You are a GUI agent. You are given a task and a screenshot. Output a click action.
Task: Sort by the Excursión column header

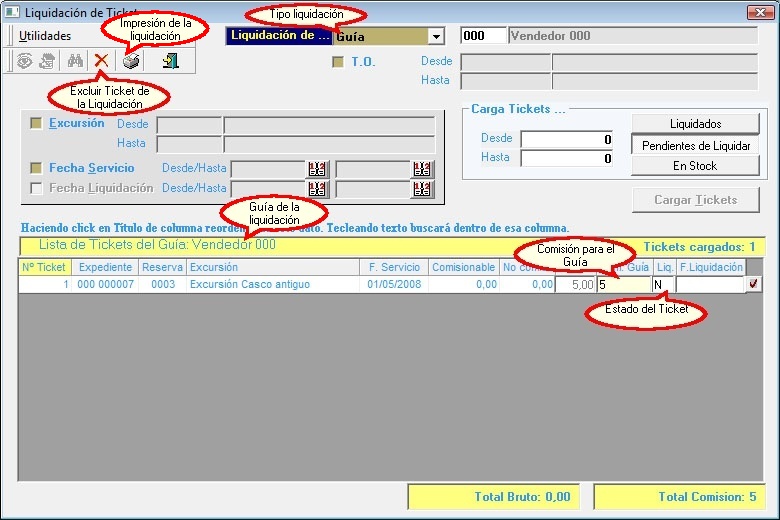point(213,267)
